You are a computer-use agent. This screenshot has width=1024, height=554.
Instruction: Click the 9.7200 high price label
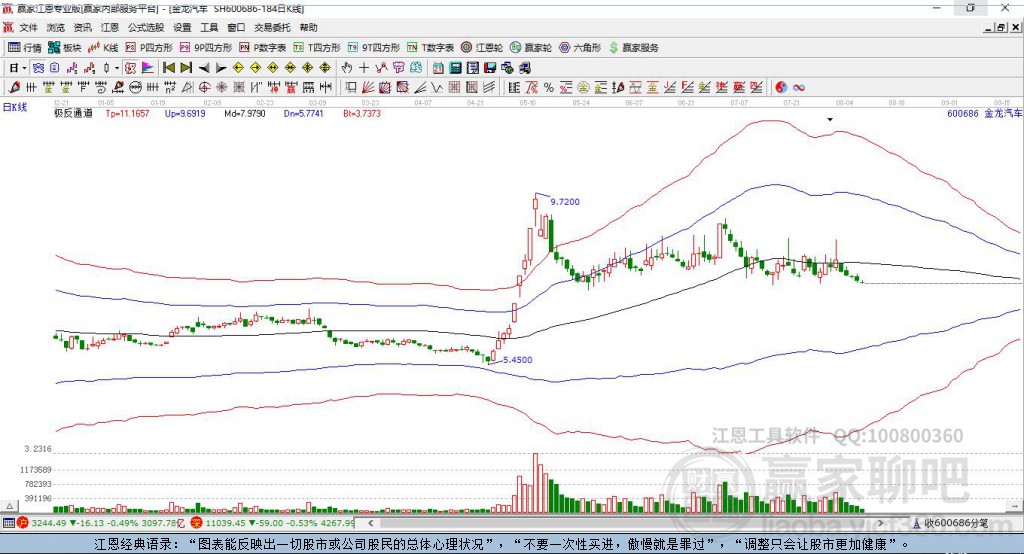(565, 202)
